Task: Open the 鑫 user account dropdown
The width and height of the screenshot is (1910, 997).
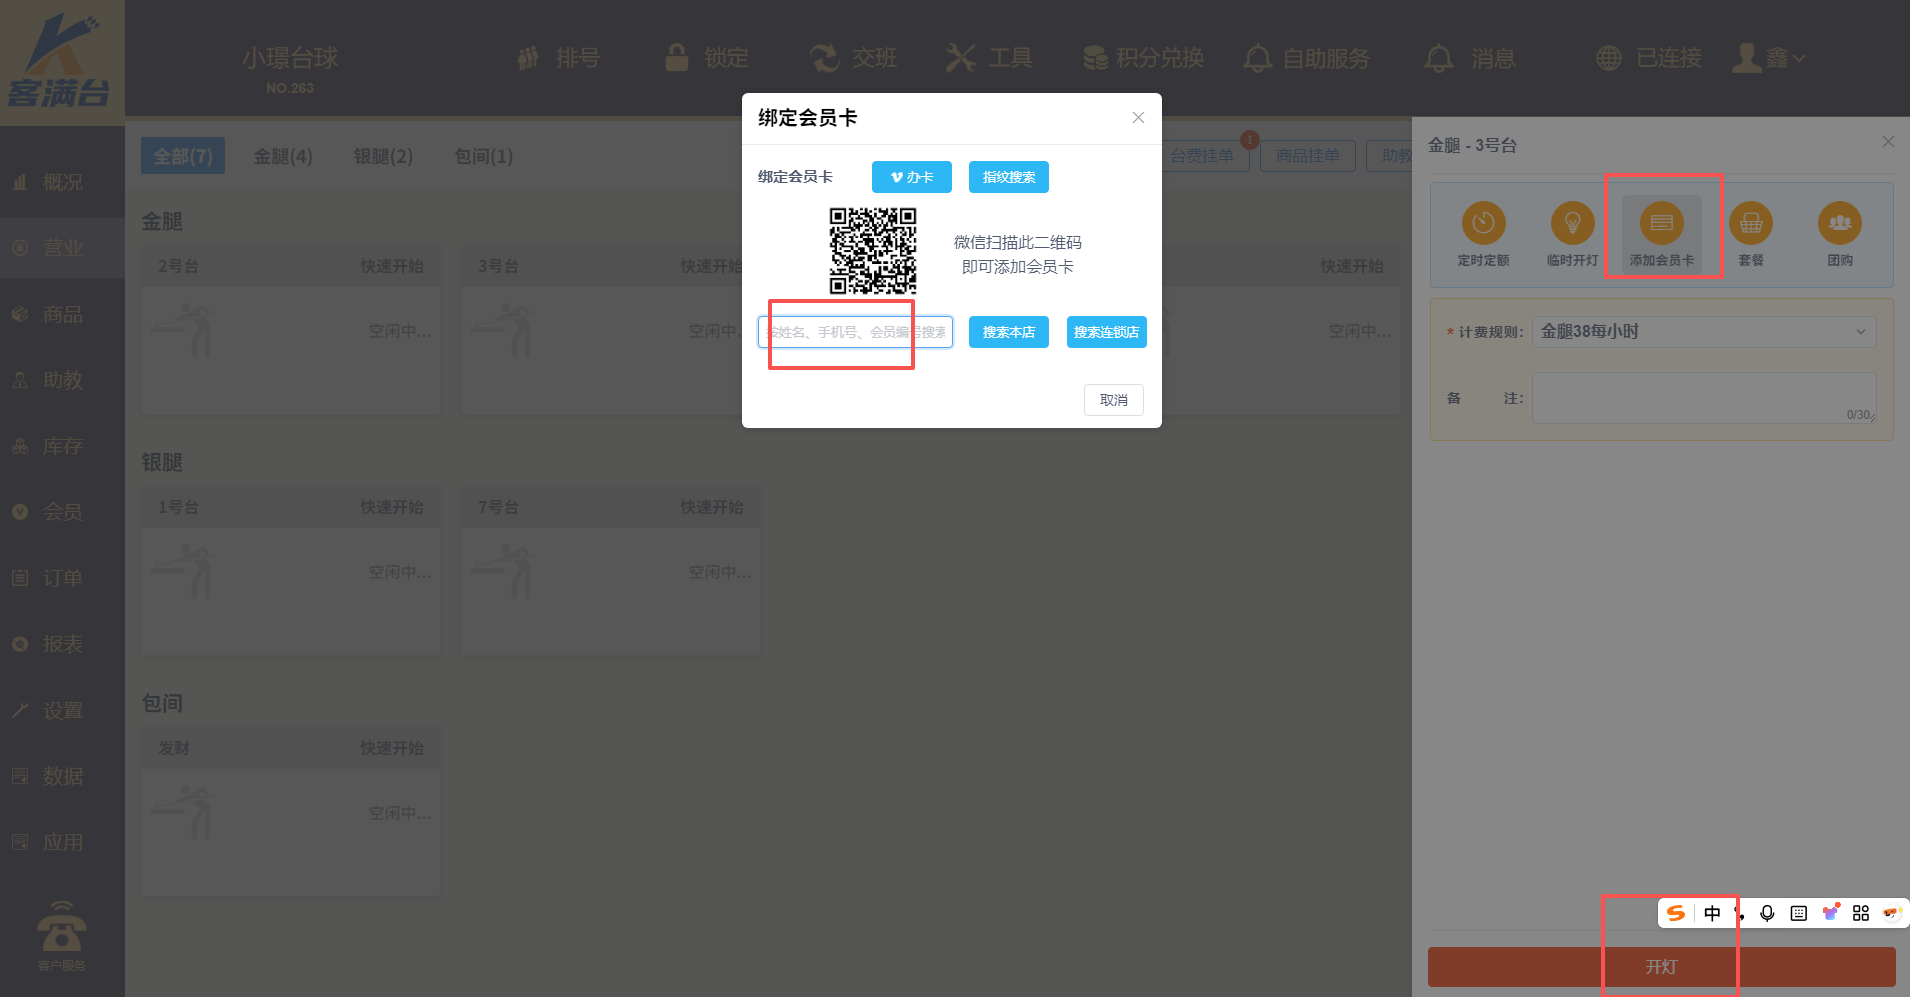Action: pos(1769,58)
